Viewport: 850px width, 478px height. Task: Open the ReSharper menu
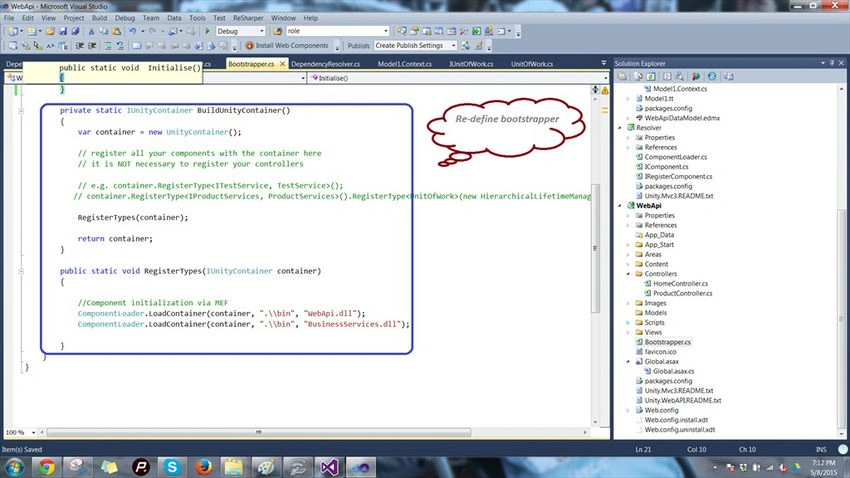pyautogui.click(x=248, y=18)
